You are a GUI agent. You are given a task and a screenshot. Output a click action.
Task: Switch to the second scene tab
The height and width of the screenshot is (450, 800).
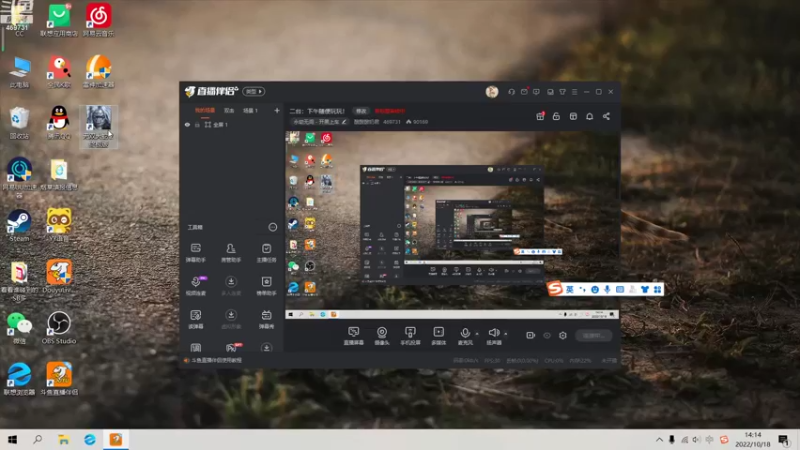[229, 111]
